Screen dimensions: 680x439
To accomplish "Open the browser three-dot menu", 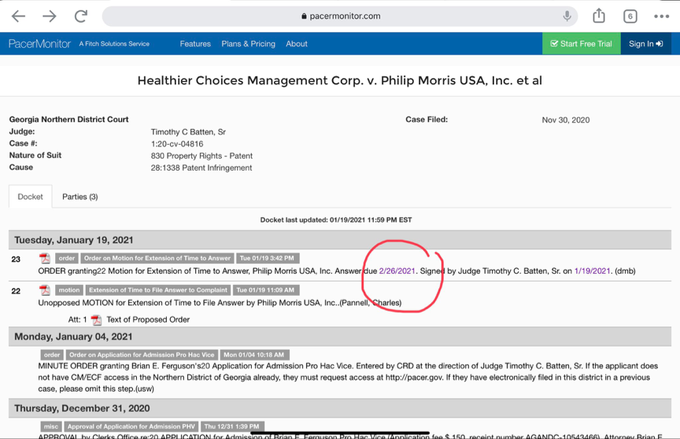I will 661,16.
